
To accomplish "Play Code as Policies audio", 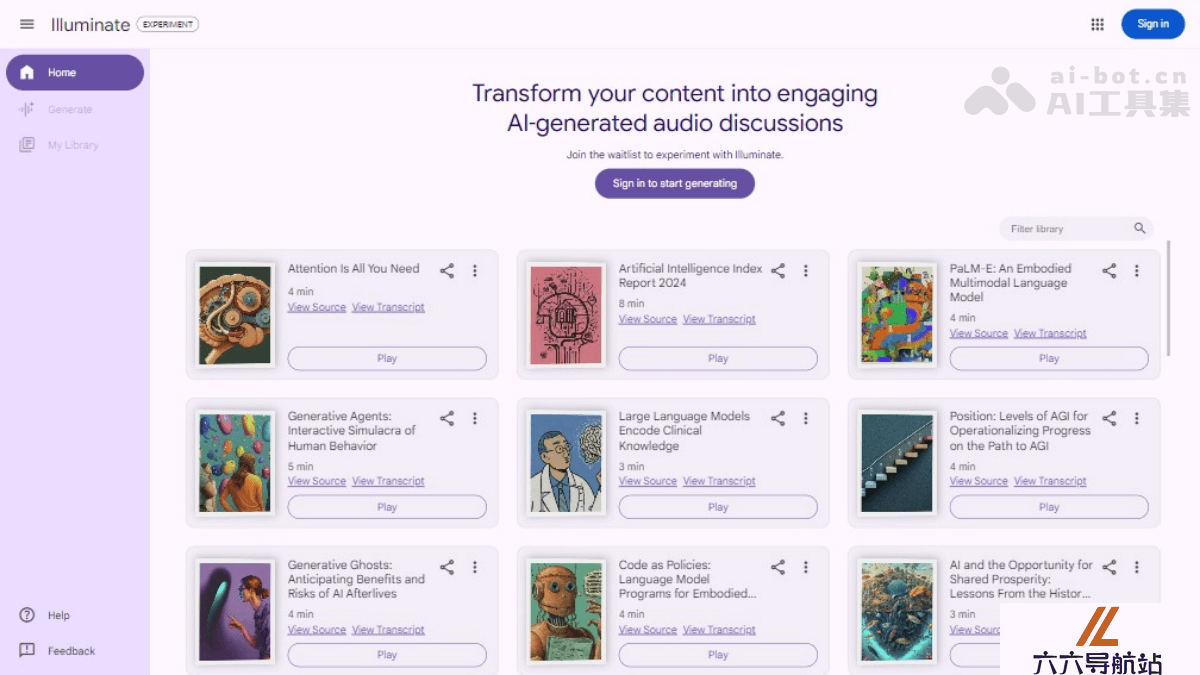I will point(718,655).
